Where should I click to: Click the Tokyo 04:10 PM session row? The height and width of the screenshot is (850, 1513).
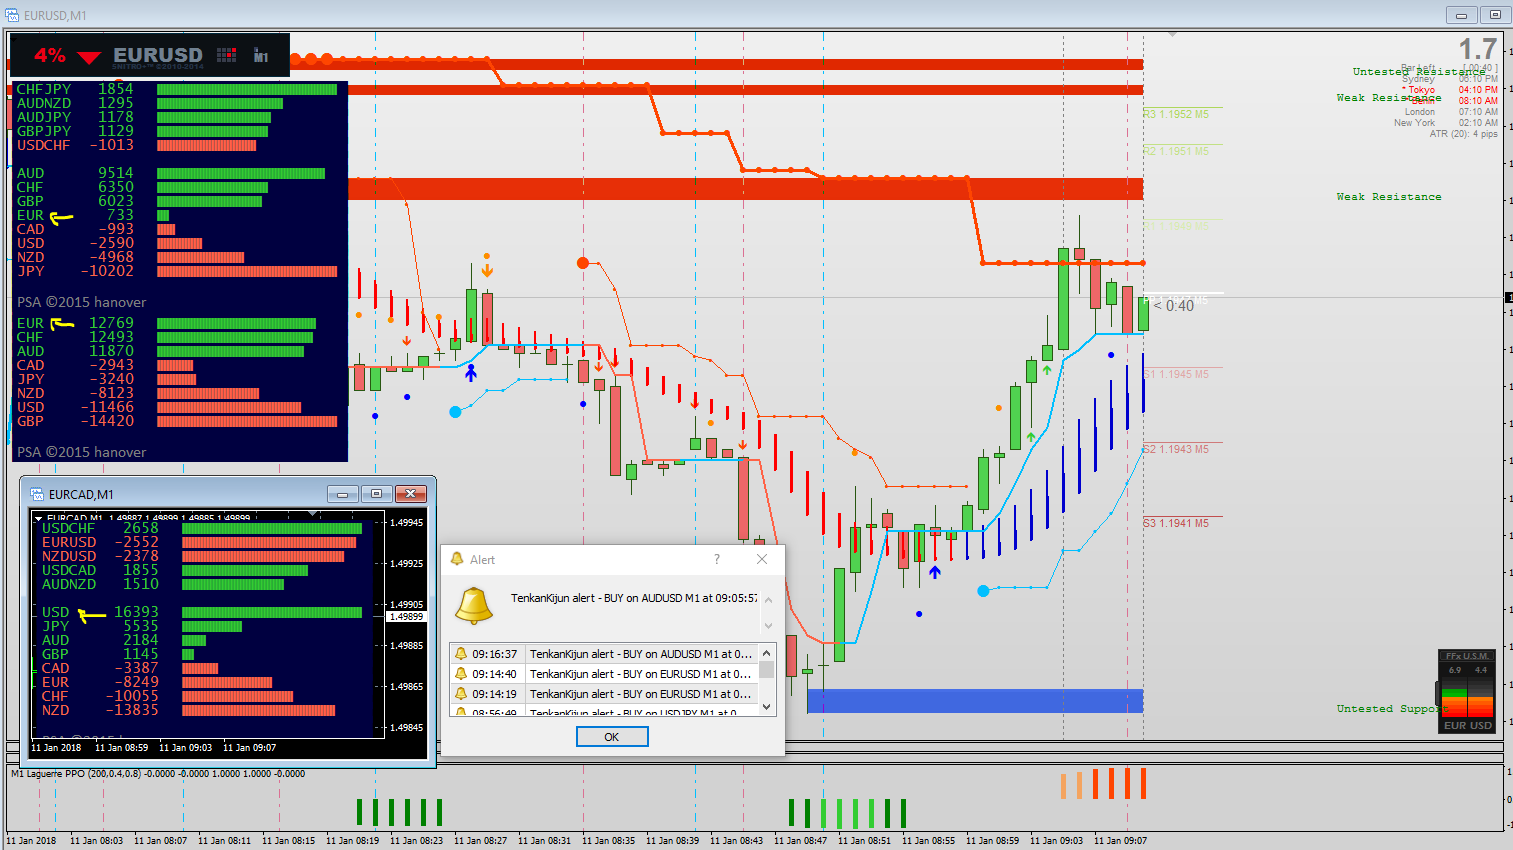[1449, 89]
